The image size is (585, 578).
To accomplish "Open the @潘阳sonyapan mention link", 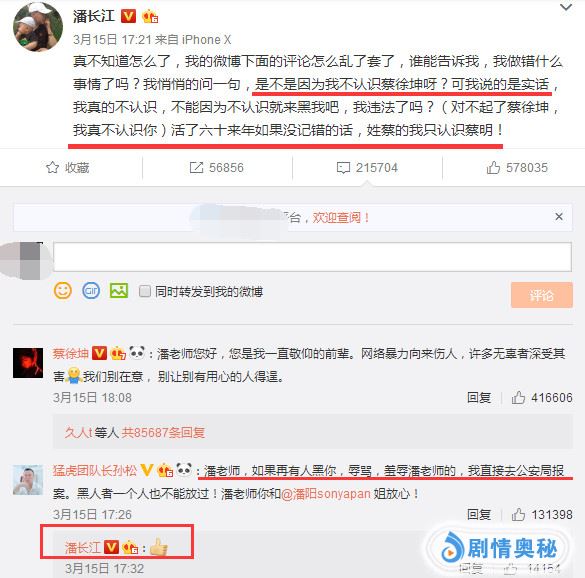I will pyautogui.click(x=326, y=494).
